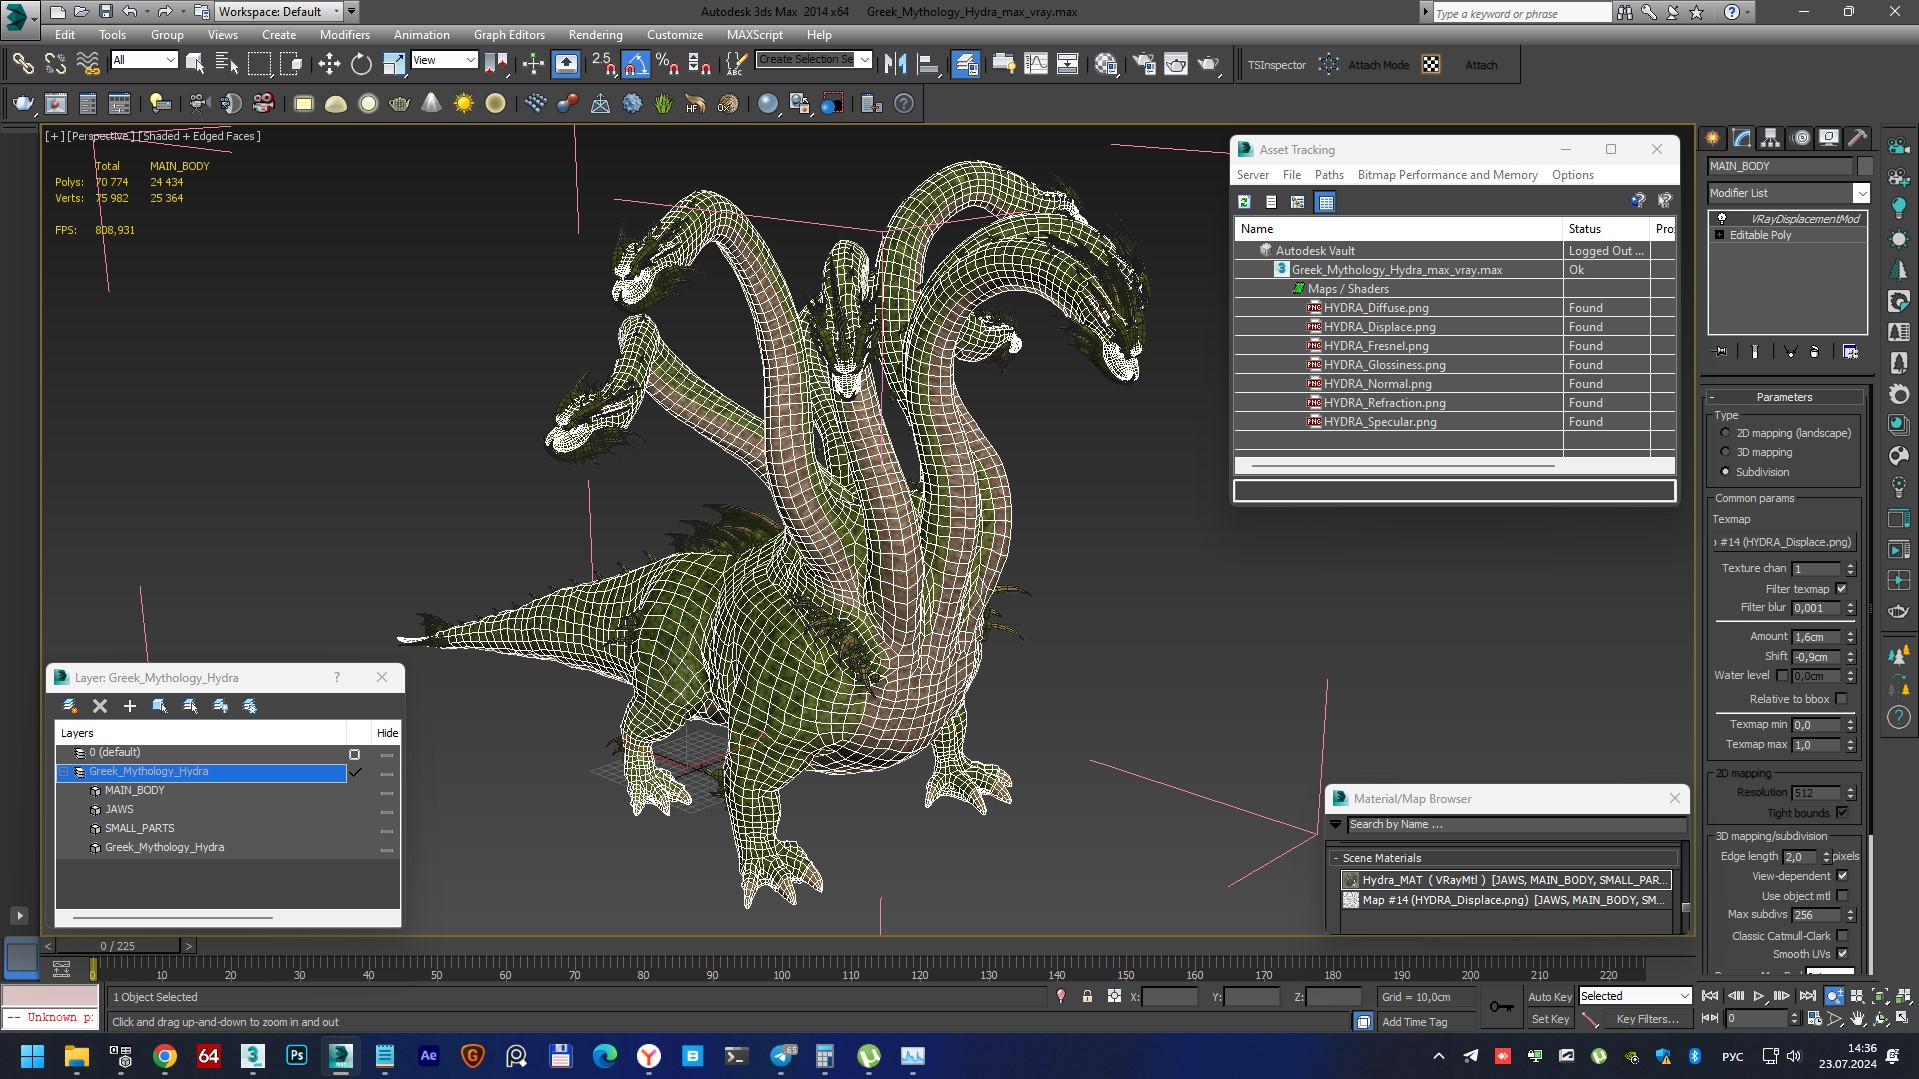Activate the Unlink Selection tool

(x=55, y=64)
